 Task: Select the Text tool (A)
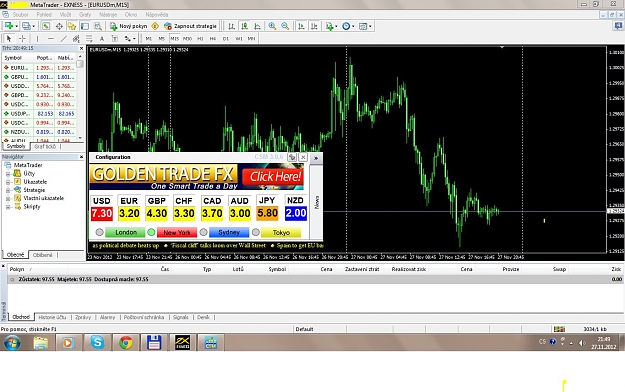102,39
